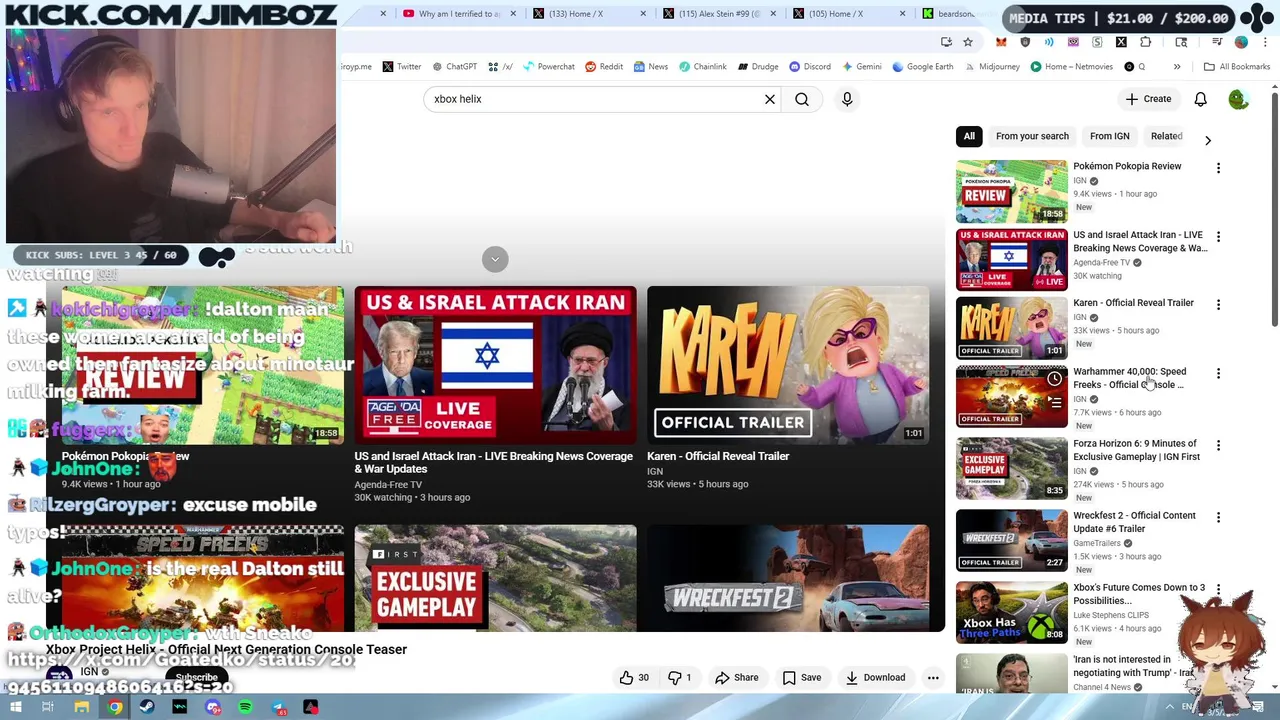Click the Create button

point(1148,99)
